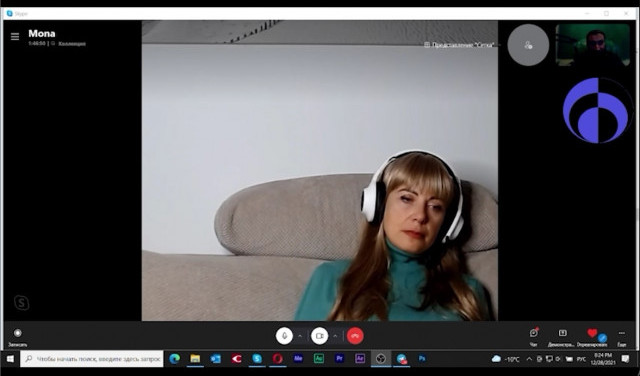
Task: Open Opera browser from the taskbar
Action: 278,359
